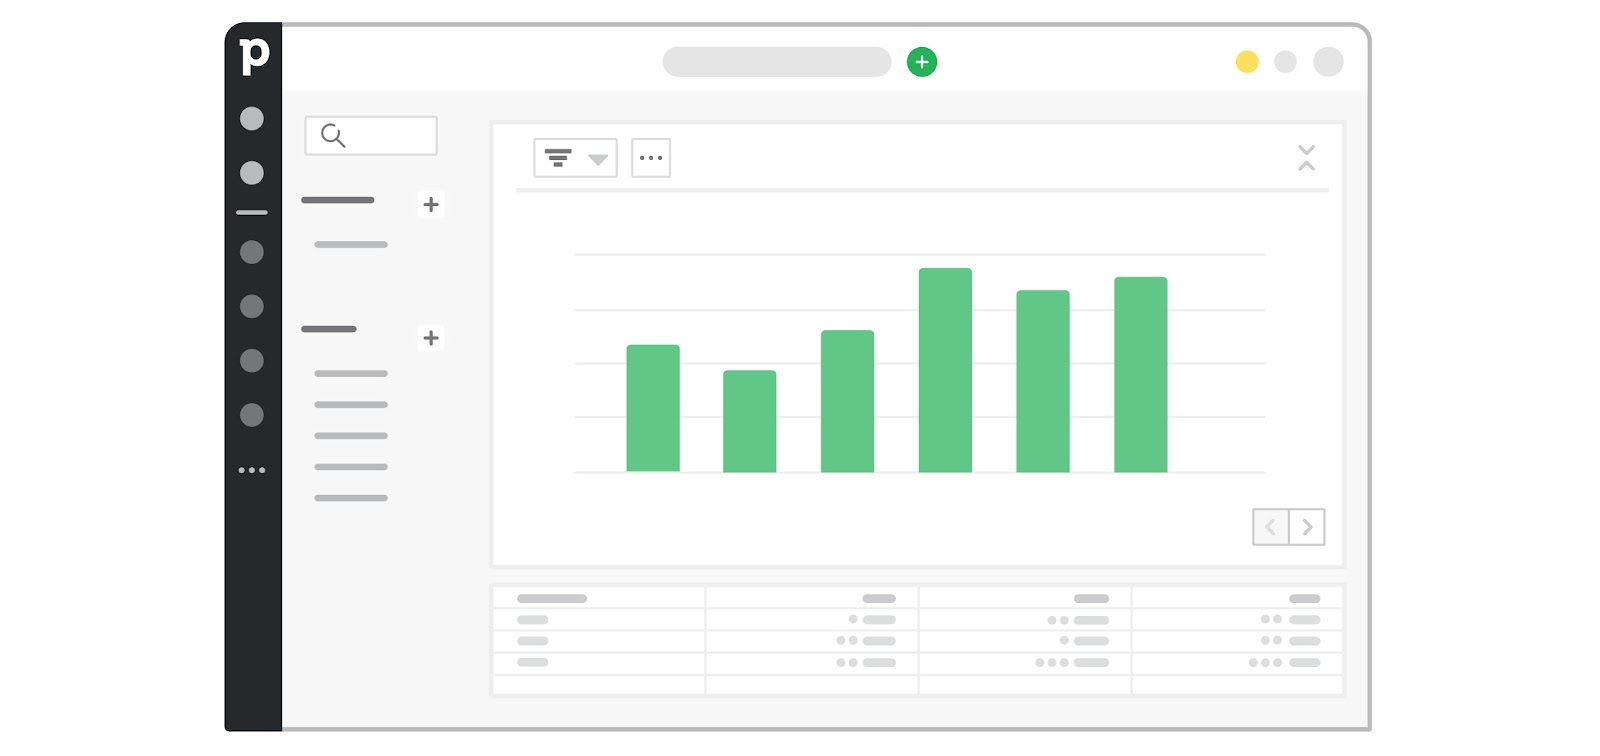Select the single item under the first sidebar section

[351, 245]
